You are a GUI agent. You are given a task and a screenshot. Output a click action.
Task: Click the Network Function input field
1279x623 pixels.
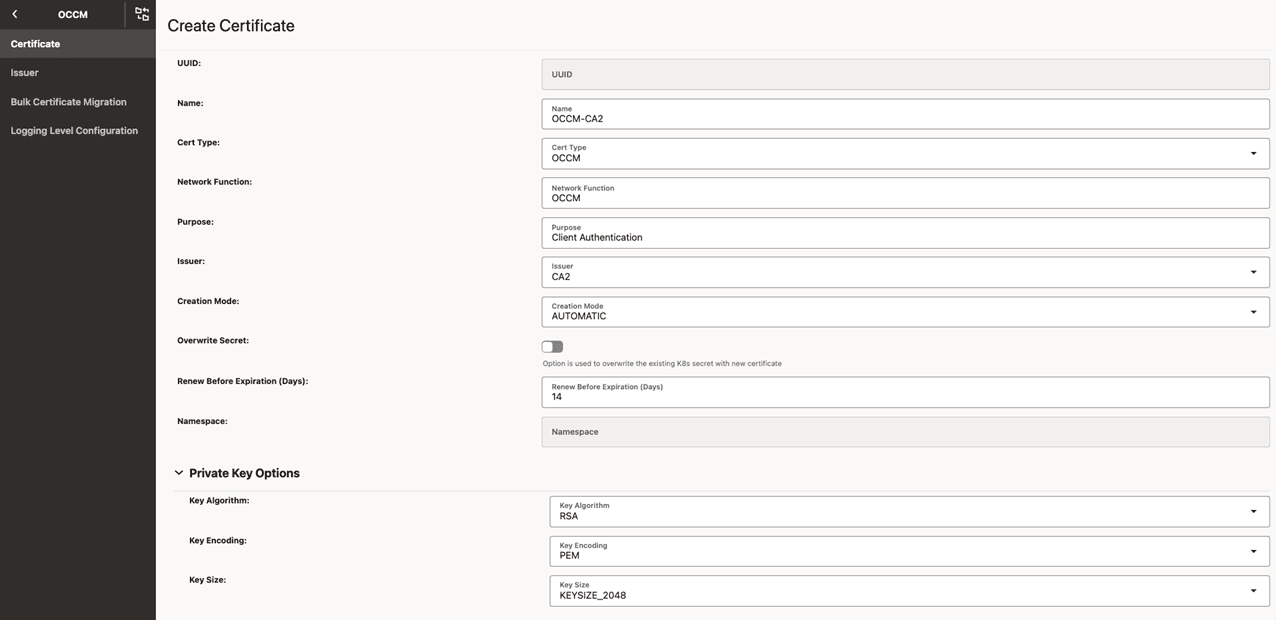point(904,193)
